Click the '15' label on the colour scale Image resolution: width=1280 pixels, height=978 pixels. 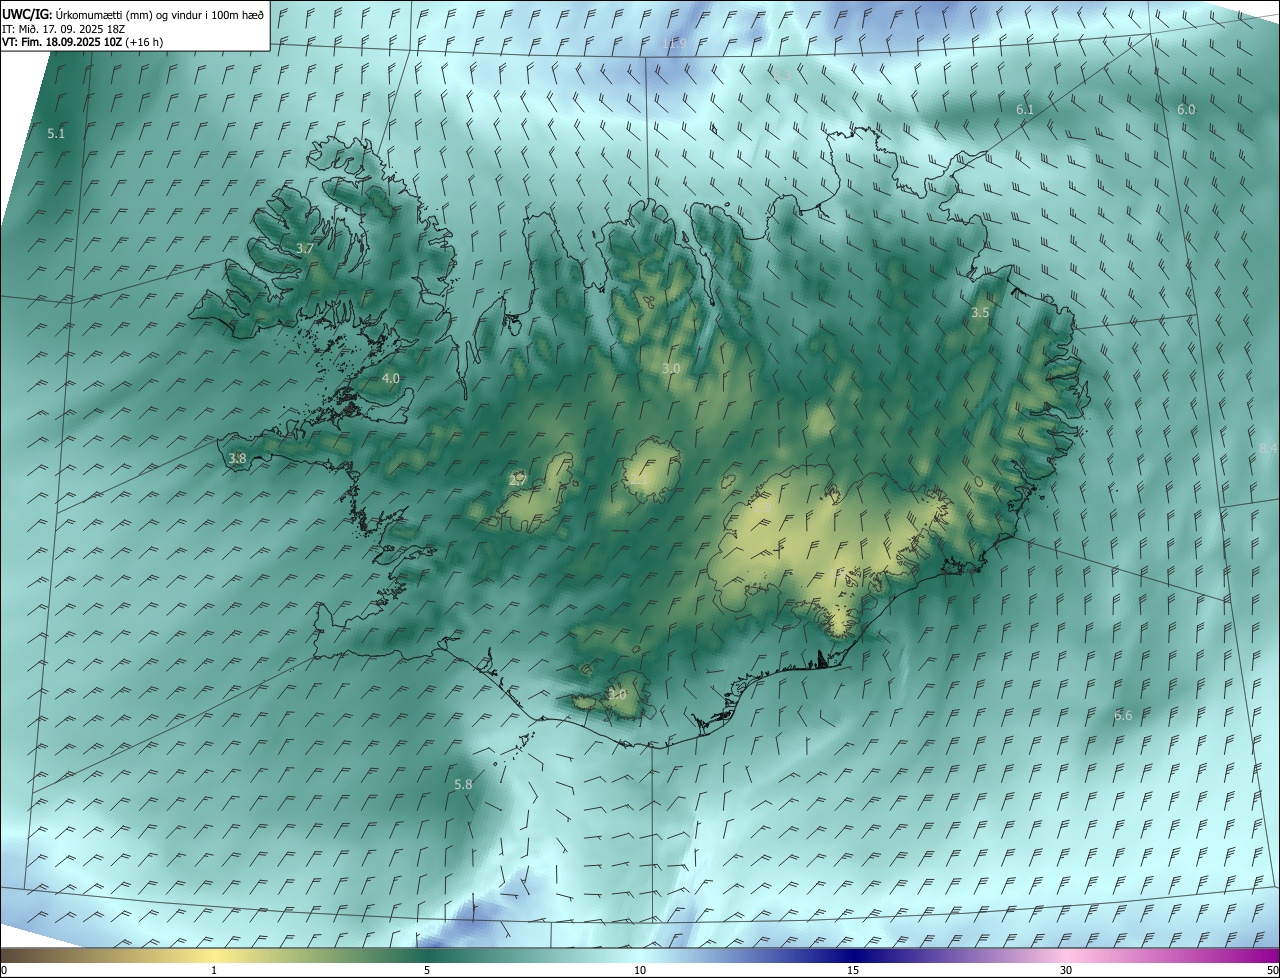(853, 970)
